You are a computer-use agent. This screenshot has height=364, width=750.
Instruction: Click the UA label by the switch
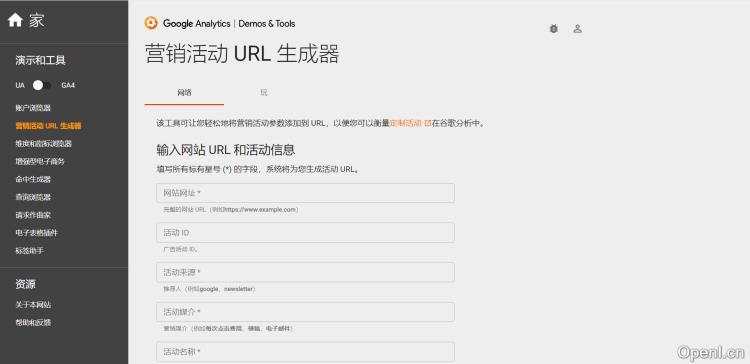point(20,86)
